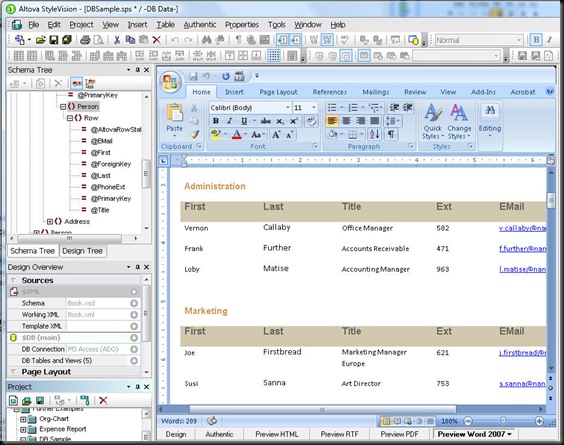Click the Grow Font icon
This screenshot has width=564, height=445.
276,135
